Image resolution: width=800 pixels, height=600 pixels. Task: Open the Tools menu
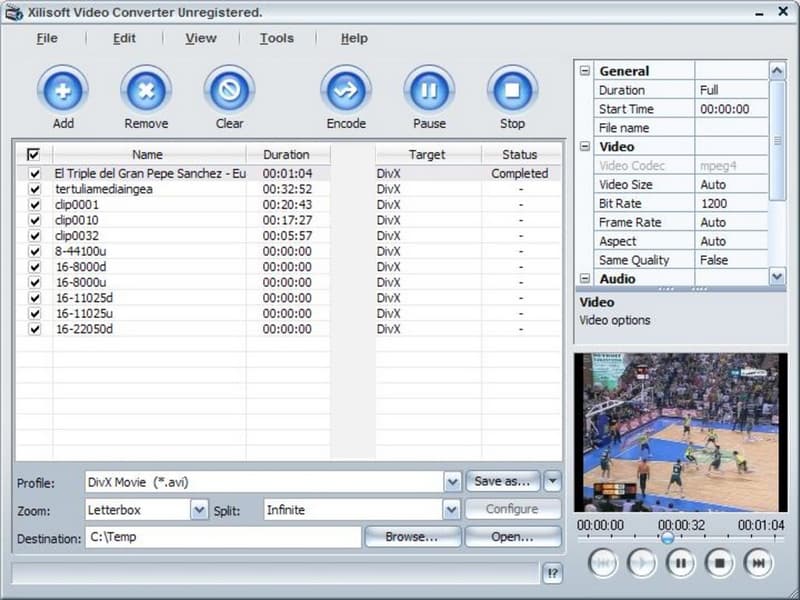tap(277, 38)
